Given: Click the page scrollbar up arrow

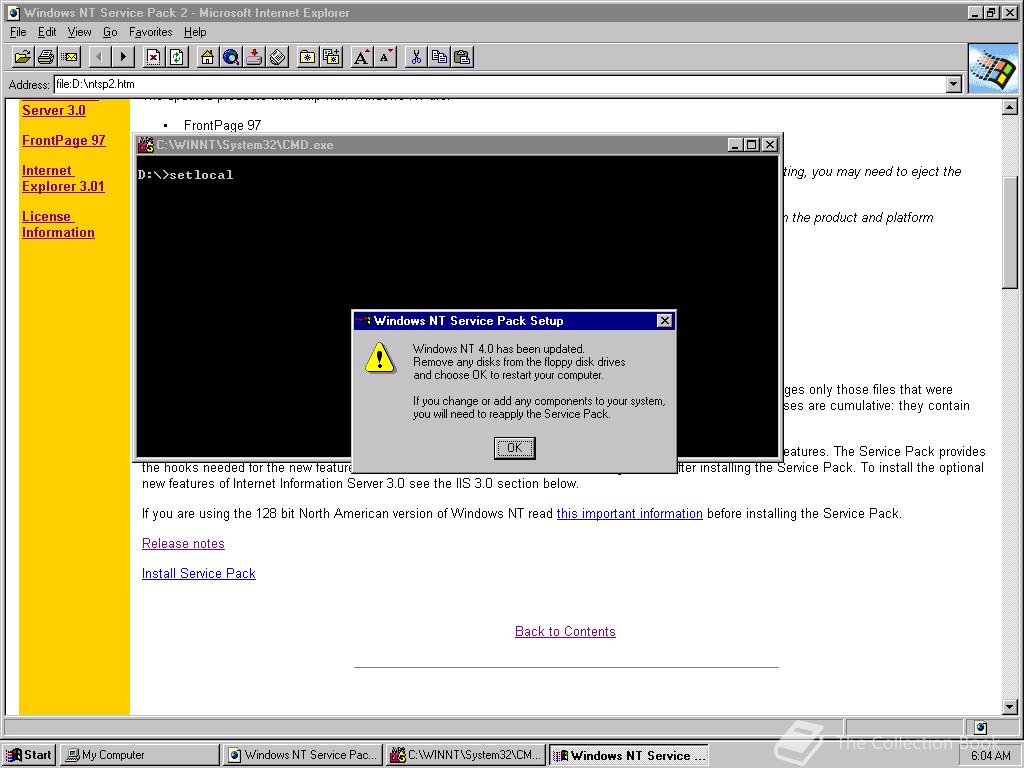Looking at the screenshot, I should 1010,108.
